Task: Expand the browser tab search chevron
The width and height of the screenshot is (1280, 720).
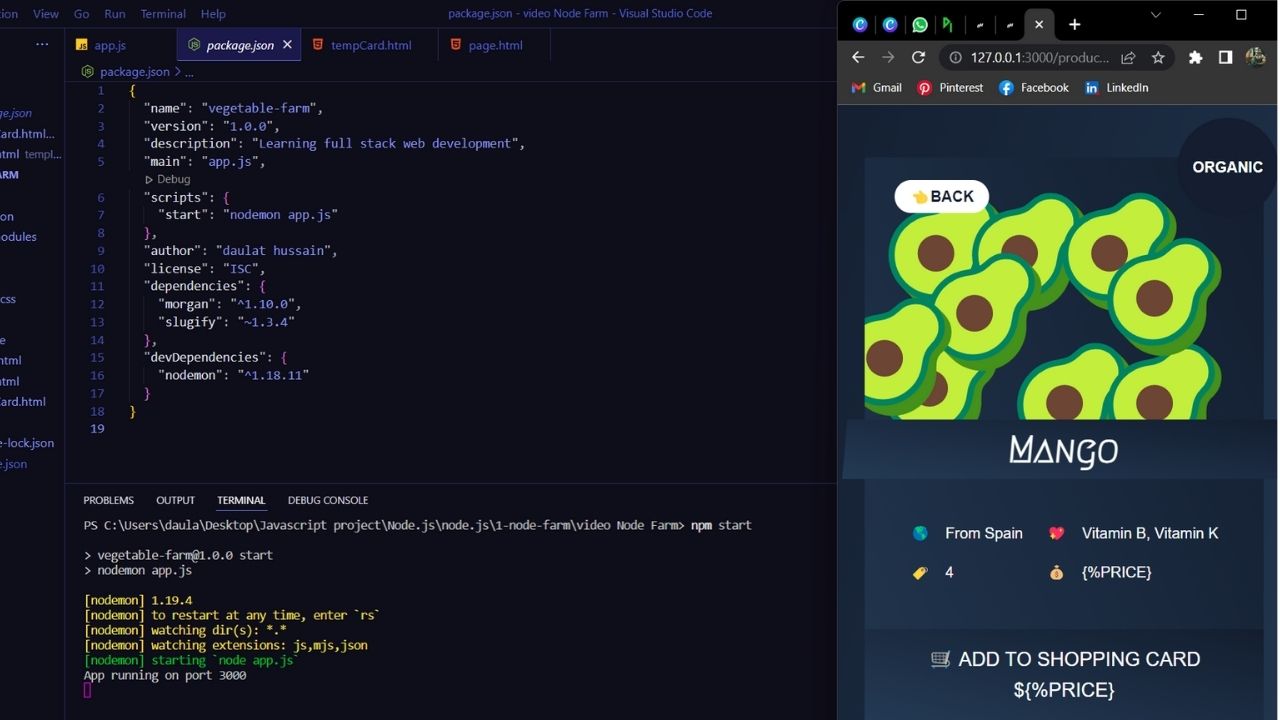Action: 1155,15
